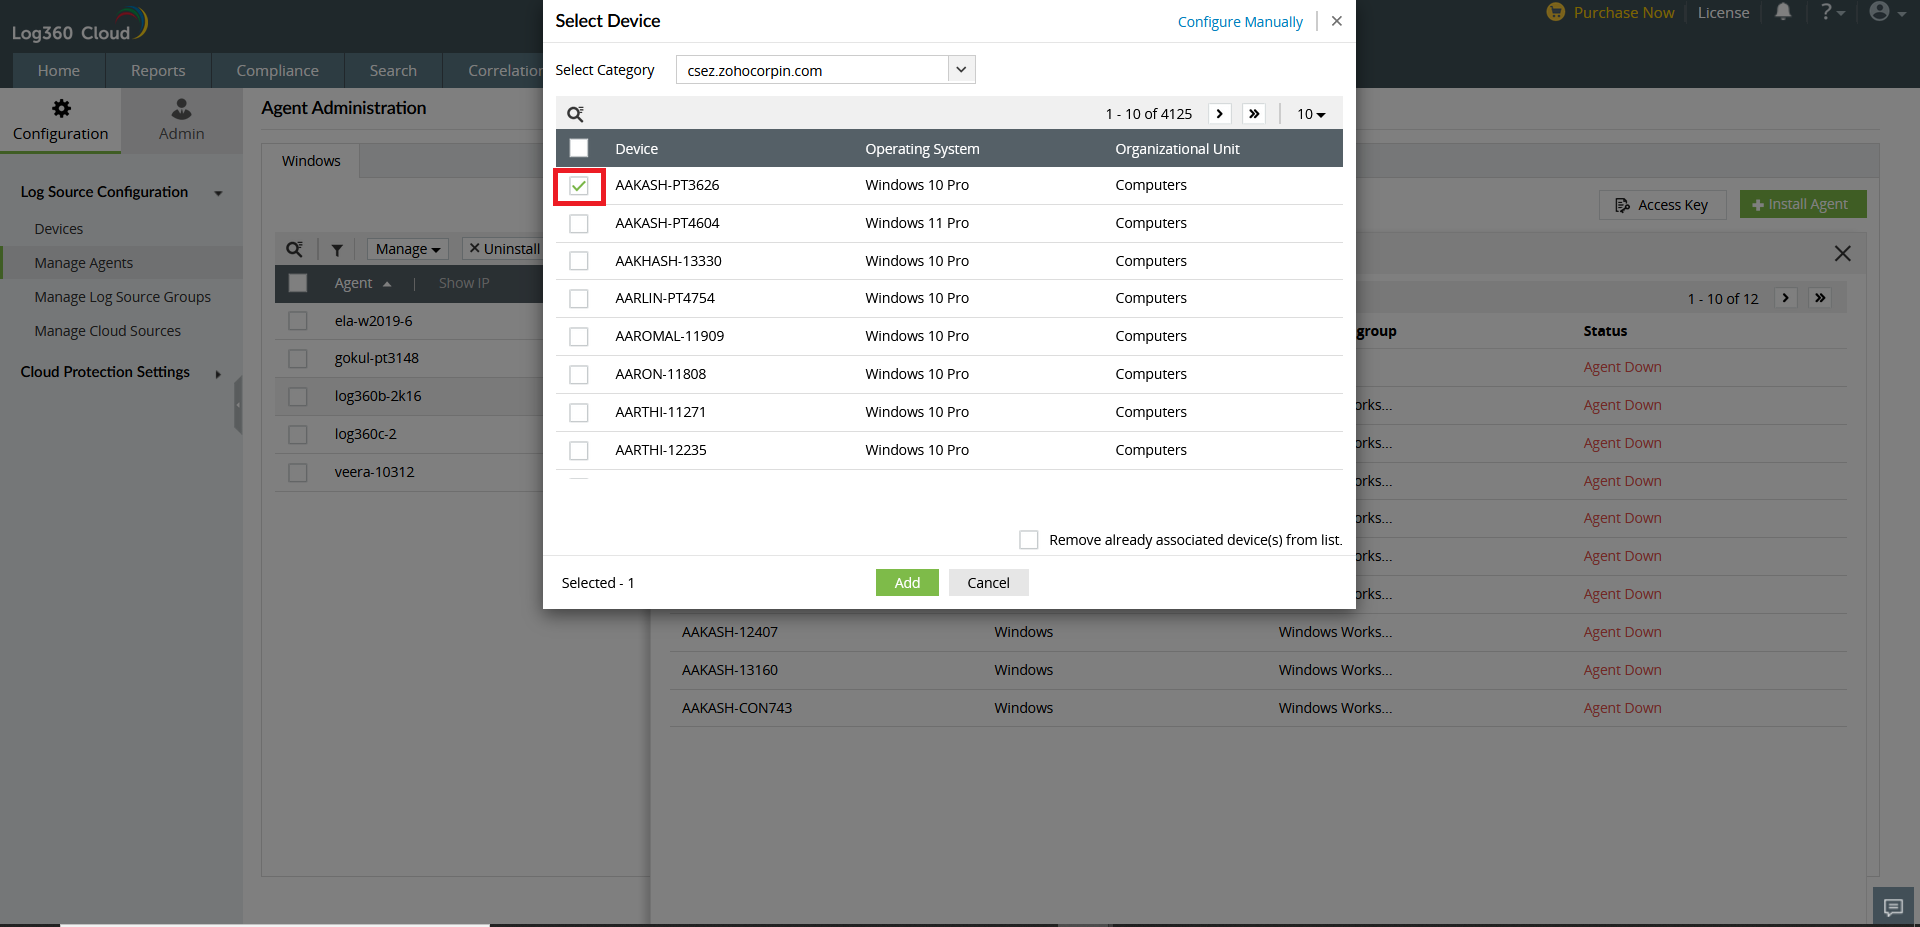Screen dimensions: 1920x927
Task: Check the AAROMAL-11909 device checkbox
Action: click(579, 337)
